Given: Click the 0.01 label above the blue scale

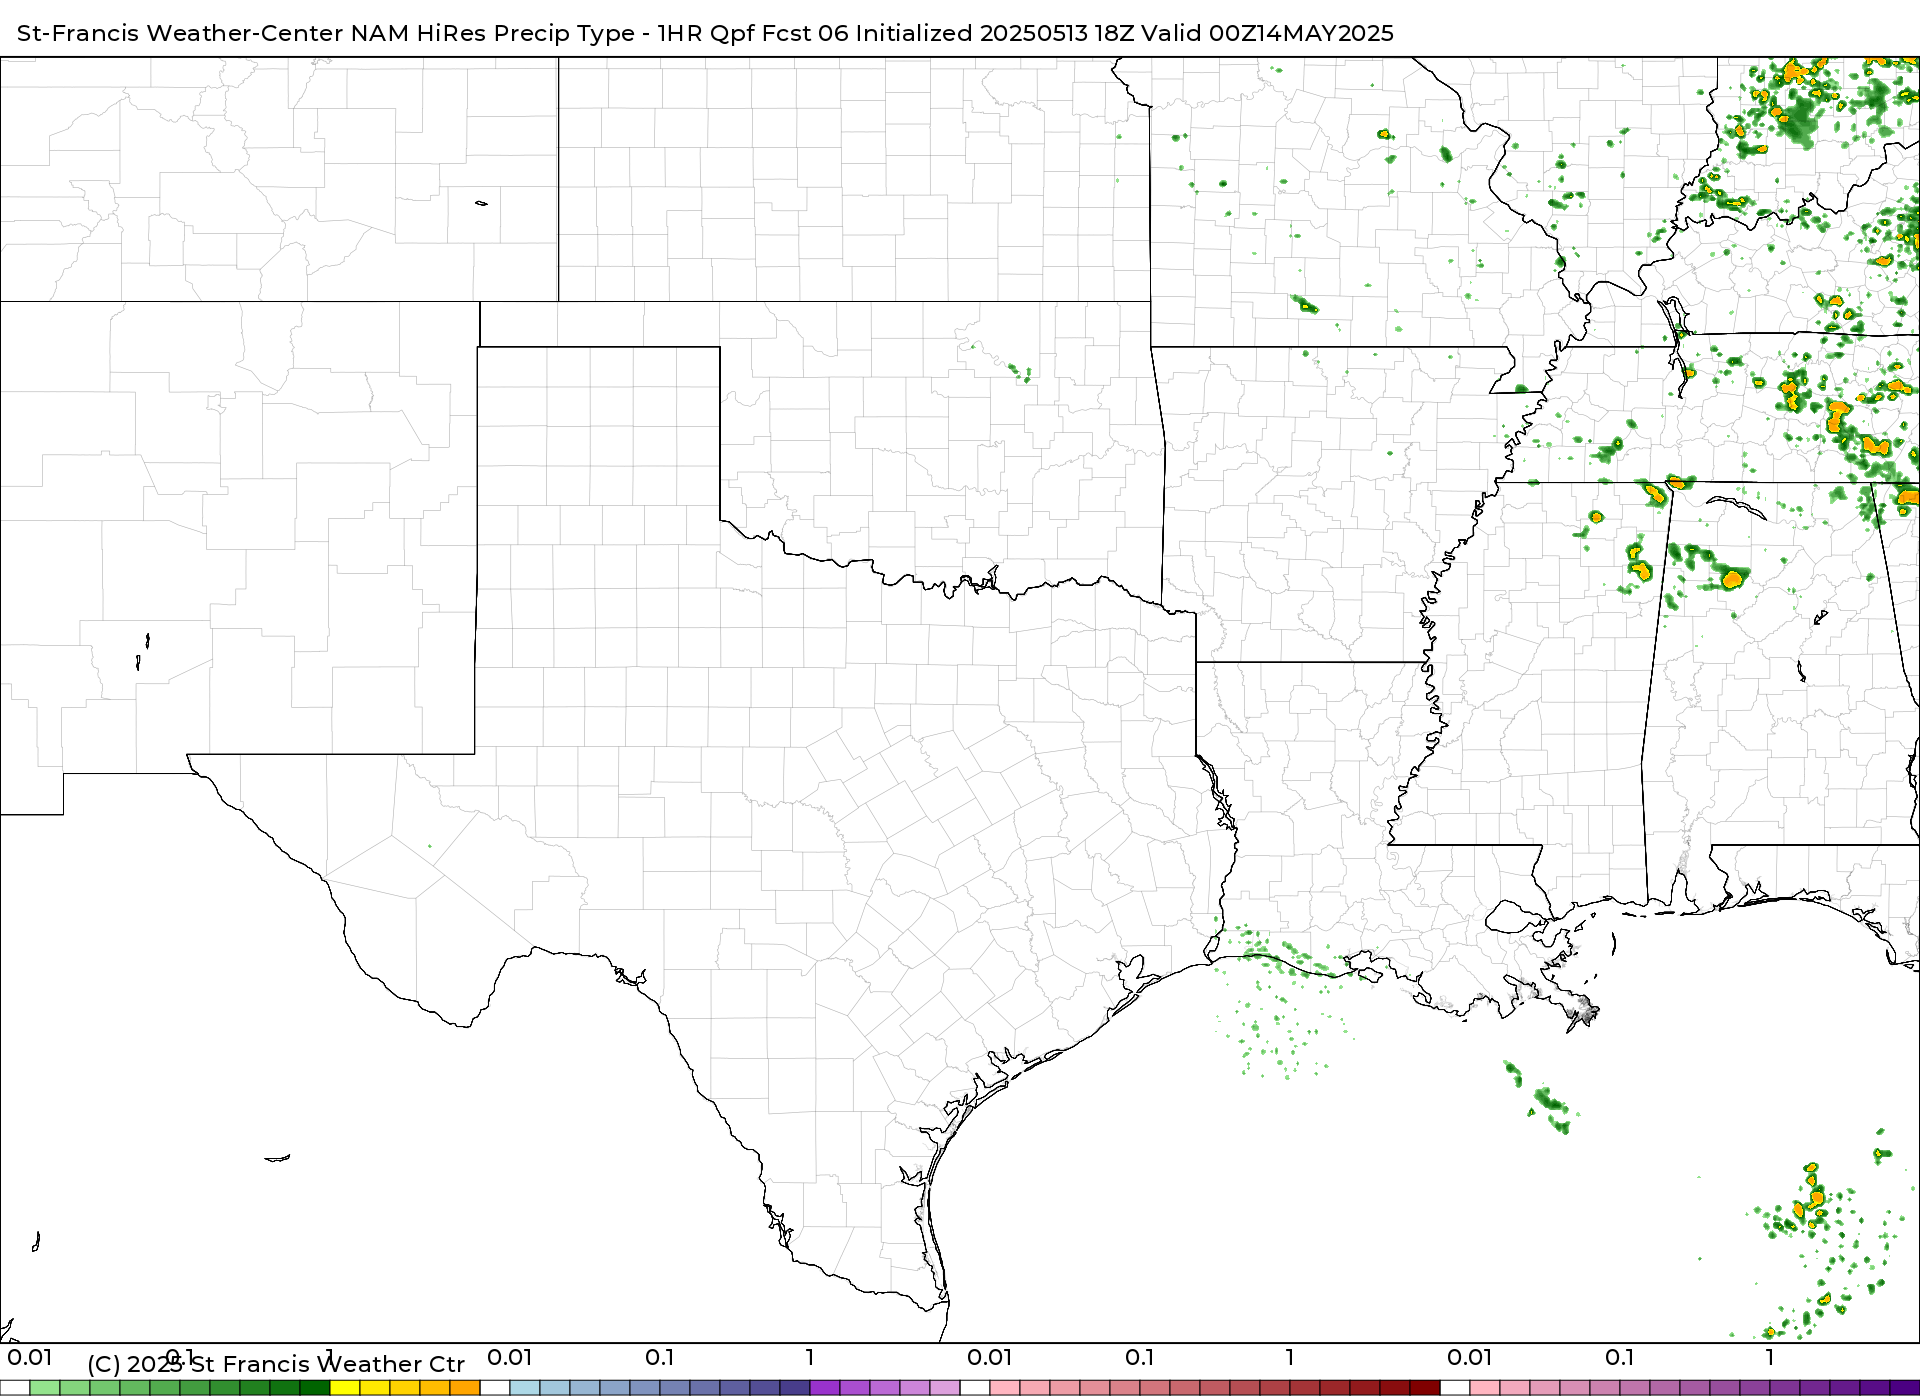Looking at the screenshot, I should tap(510, 1357).
